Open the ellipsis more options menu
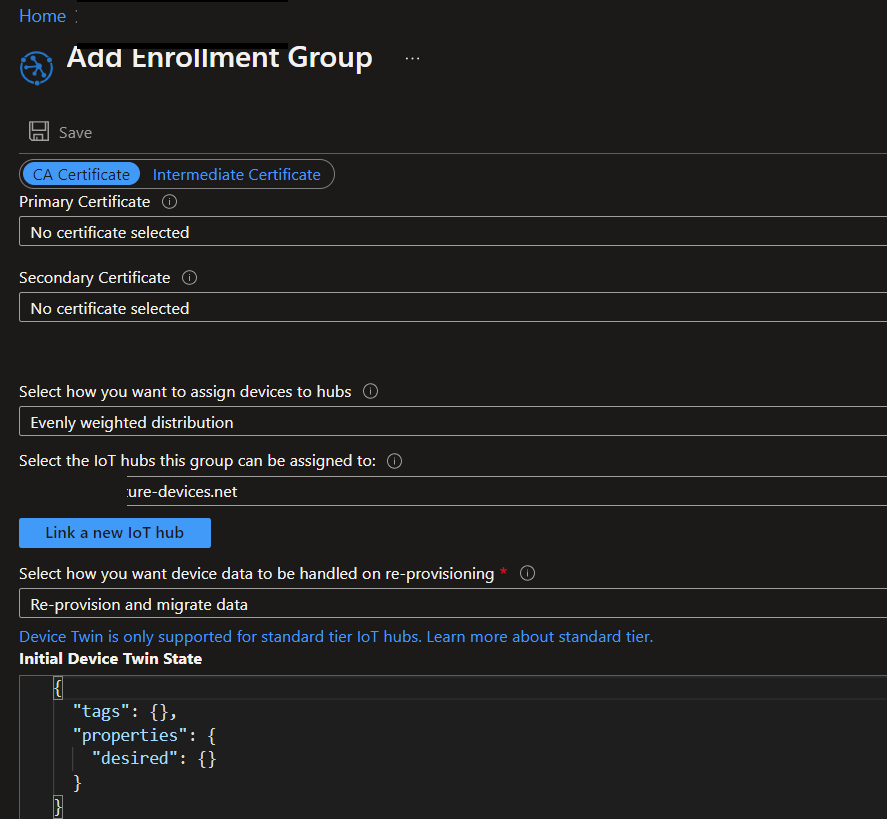Screen dimensions: 887x819 [412, 58]
